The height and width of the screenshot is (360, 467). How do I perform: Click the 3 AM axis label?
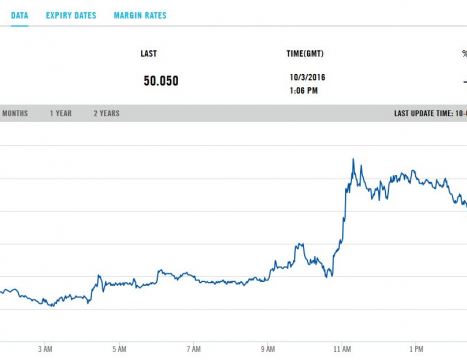[x=45, y=349]
